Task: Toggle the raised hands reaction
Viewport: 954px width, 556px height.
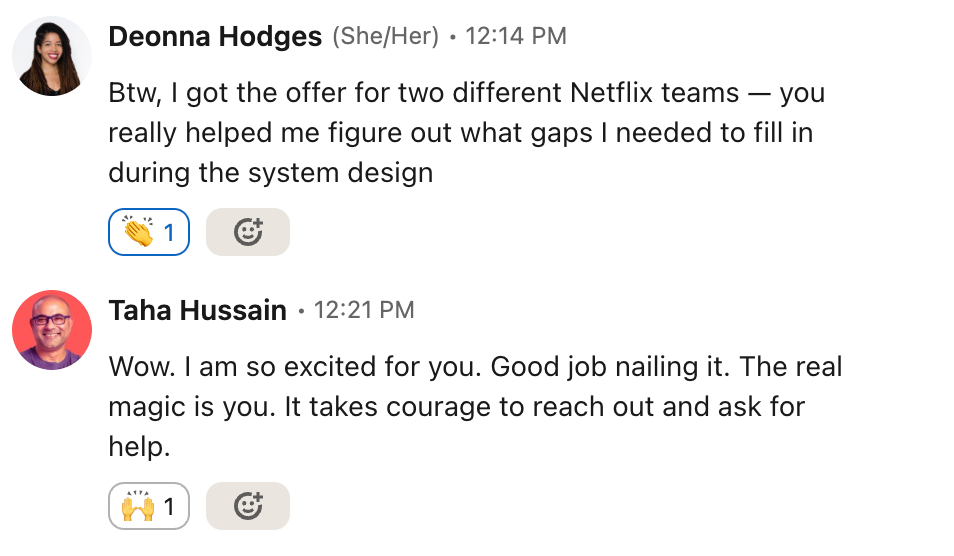Action: (x=149, y=507)
